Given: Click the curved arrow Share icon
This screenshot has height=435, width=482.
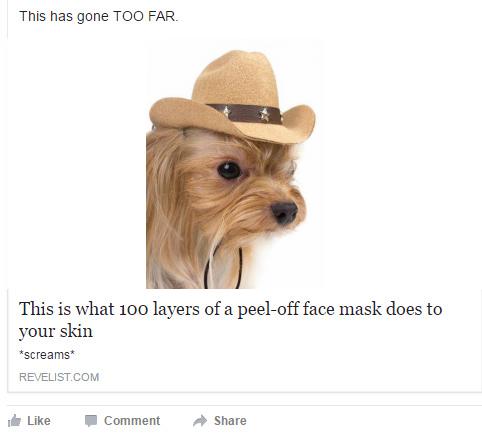Looking at the screenshot, I should [x=200, y=421].
